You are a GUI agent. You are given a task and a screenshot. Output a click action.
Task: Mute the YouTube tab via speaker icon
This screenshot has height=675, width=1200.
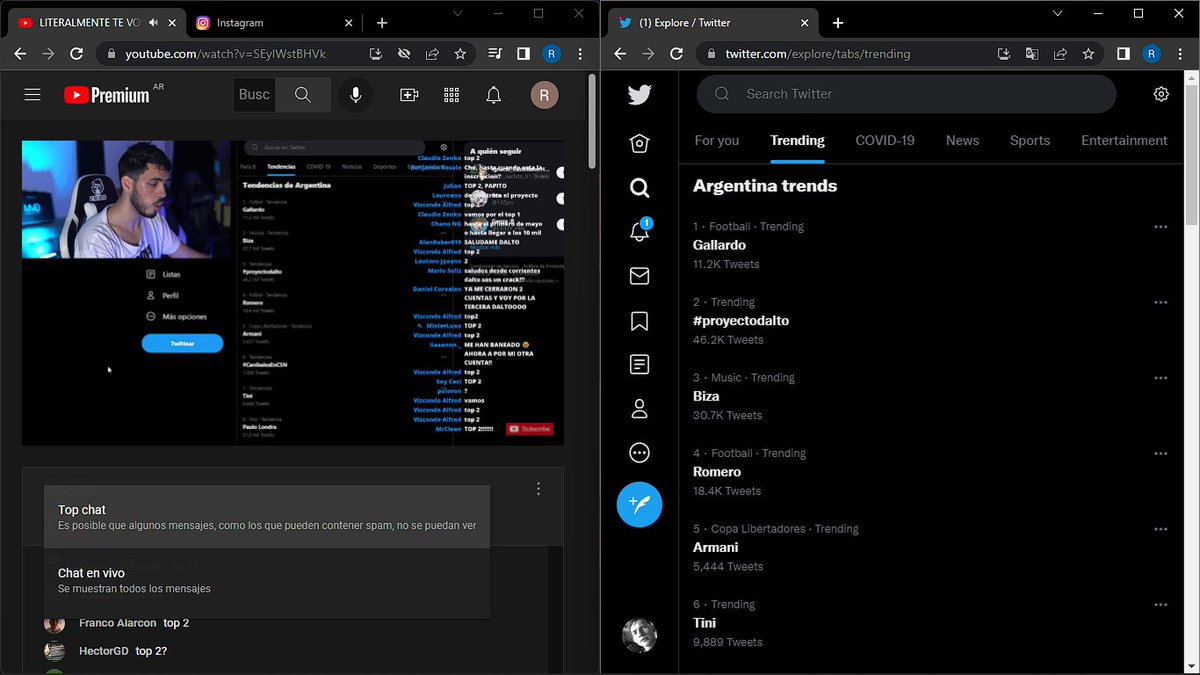[x=153, y=22]
